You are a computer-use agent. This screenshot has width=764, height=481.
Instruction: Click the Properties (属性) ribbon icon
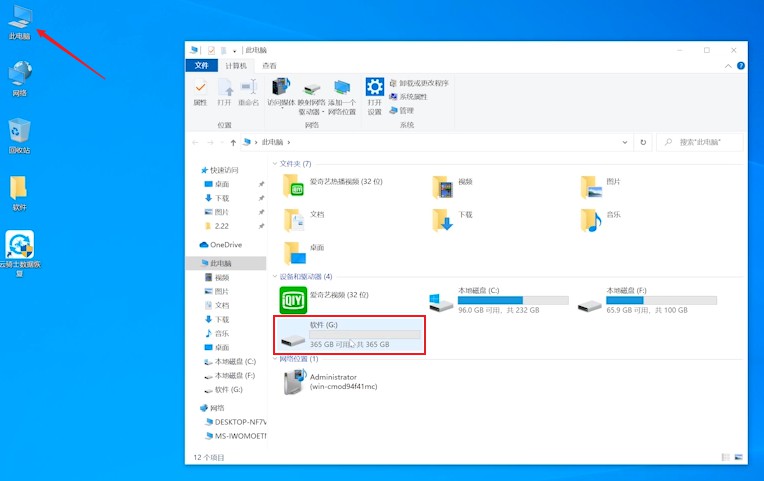click(200, 92)
